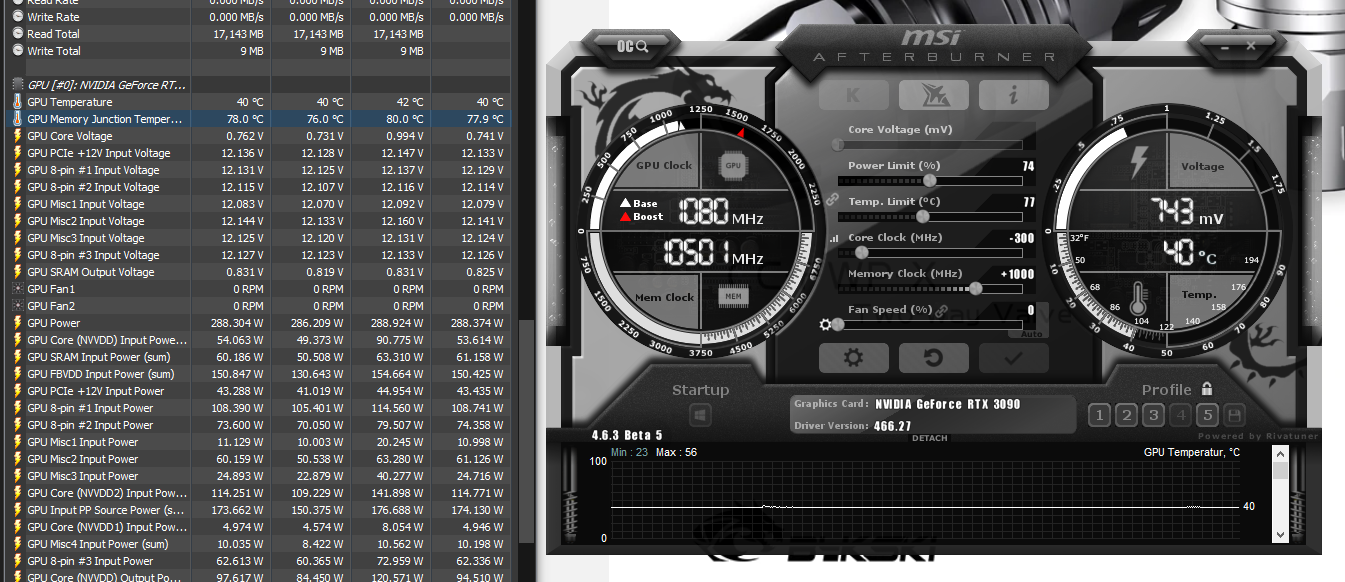Click the HWiNFO sensor list vertical scrollbar
This screenshot has width=1345, height=582.
524,430
